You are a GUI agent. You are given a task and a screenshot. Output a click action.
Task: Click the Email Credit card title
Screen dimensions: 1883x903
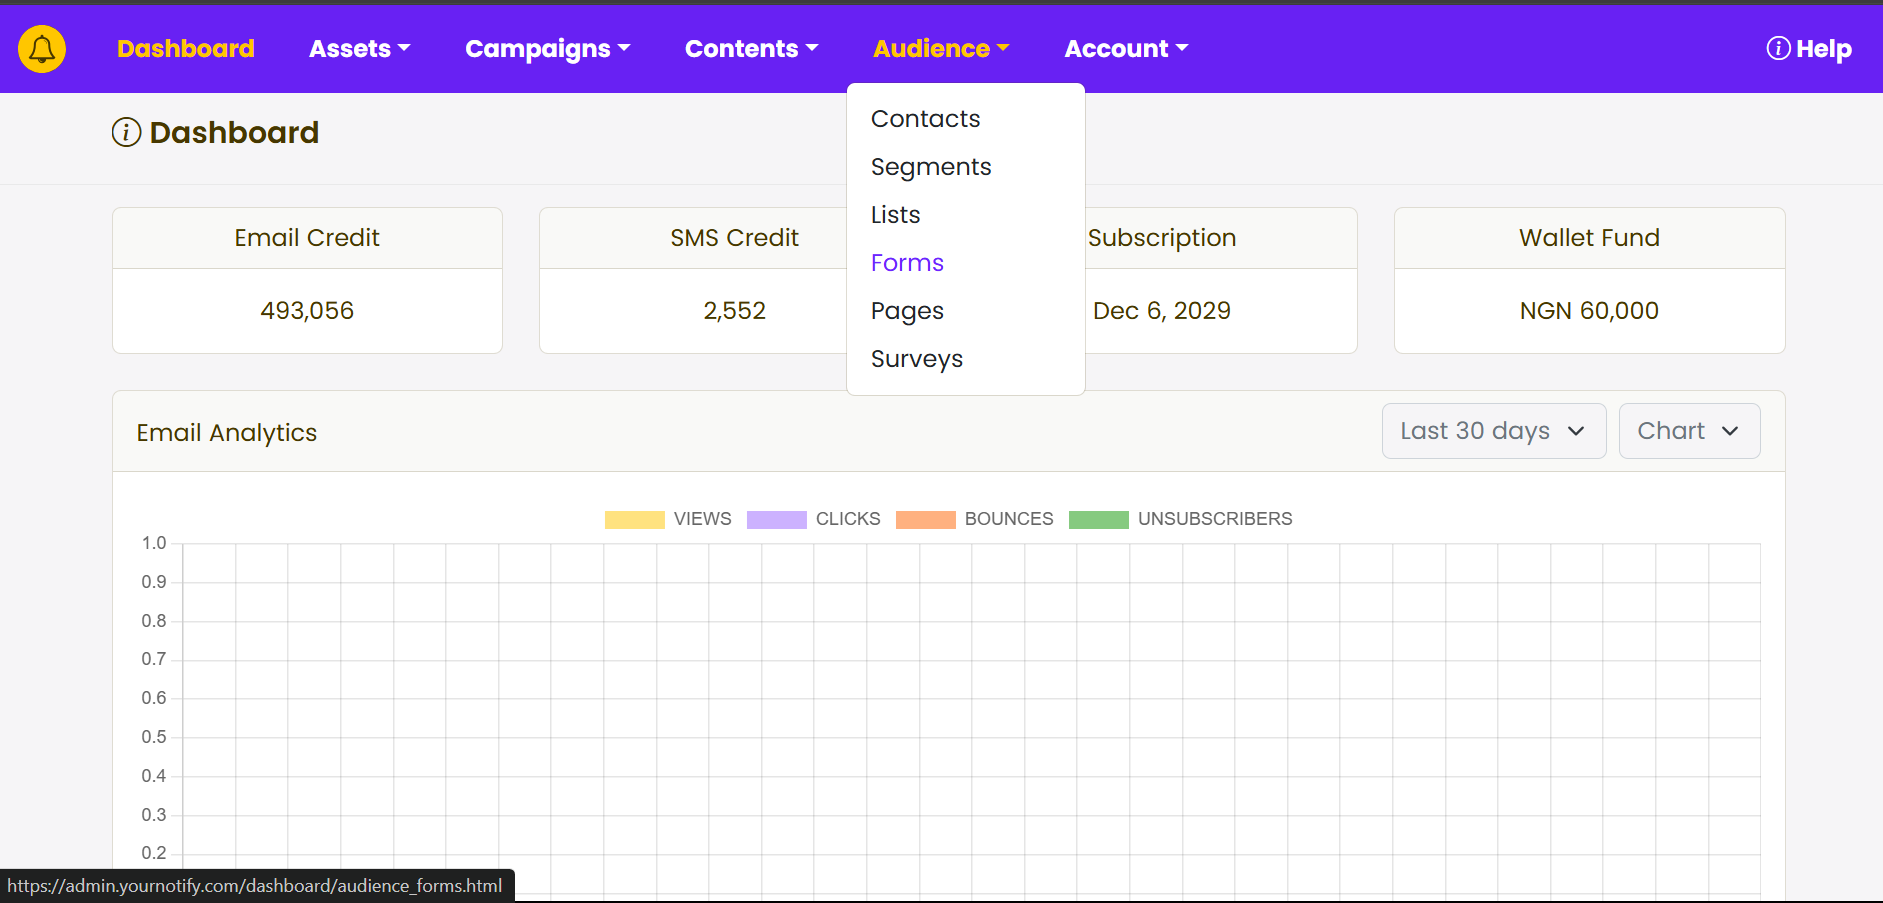pyautogui.click(x=307, y=238)
